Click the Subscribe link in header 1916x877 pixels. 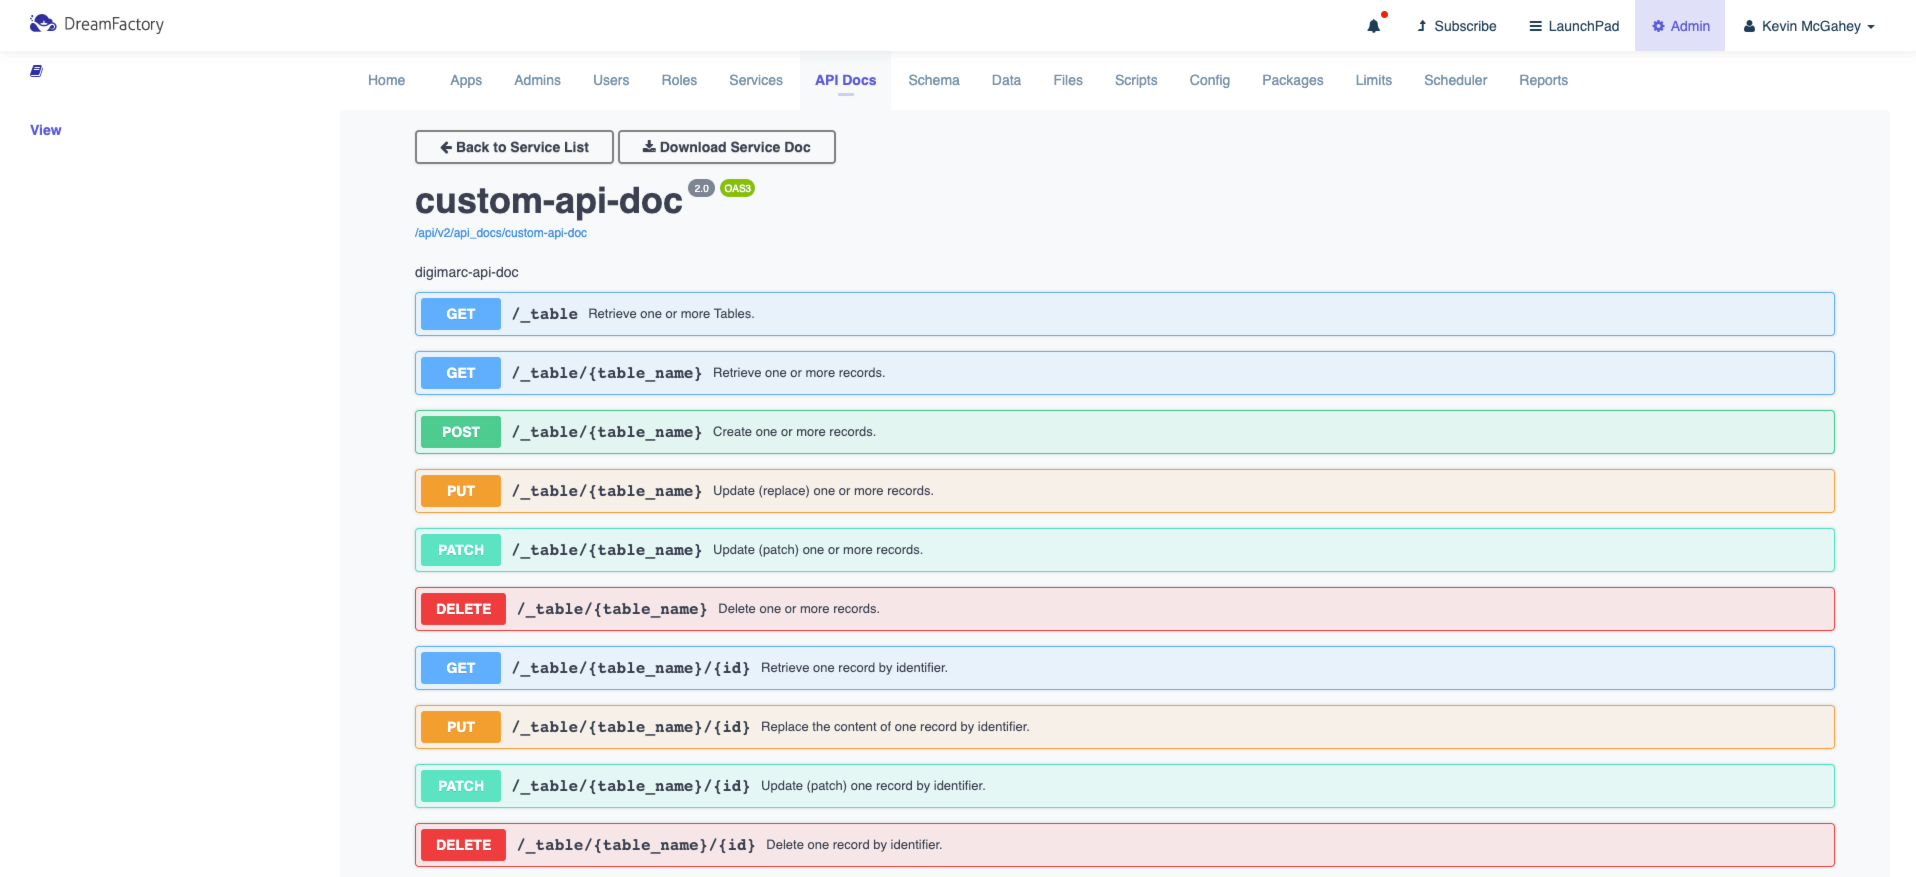[1456, 26]
